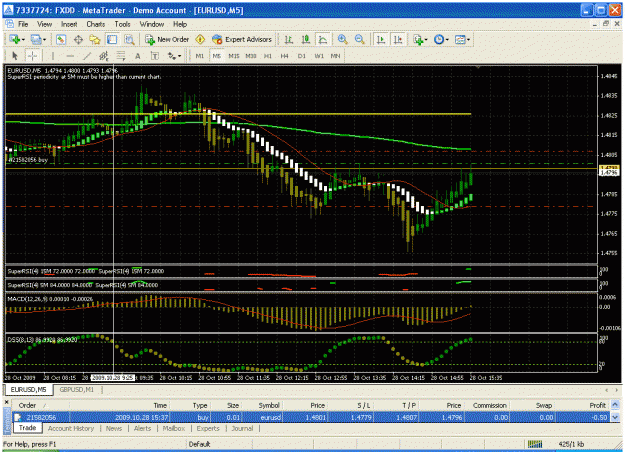The image size is (625, 452).
Task: Toggle the Auto Scroll chart button
Action: [x=381, y=39]
